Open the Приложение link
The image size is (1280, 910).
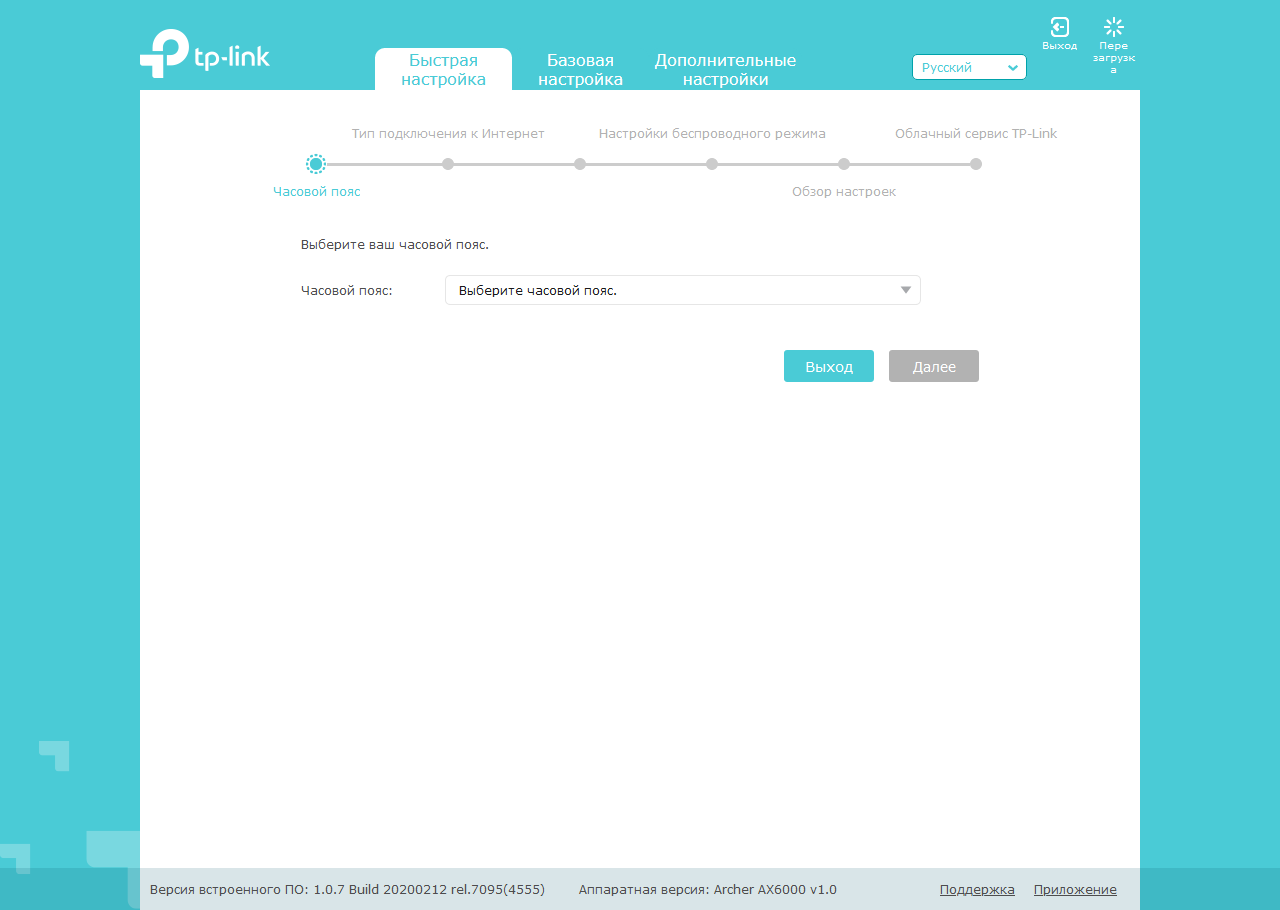(1075, 889)
